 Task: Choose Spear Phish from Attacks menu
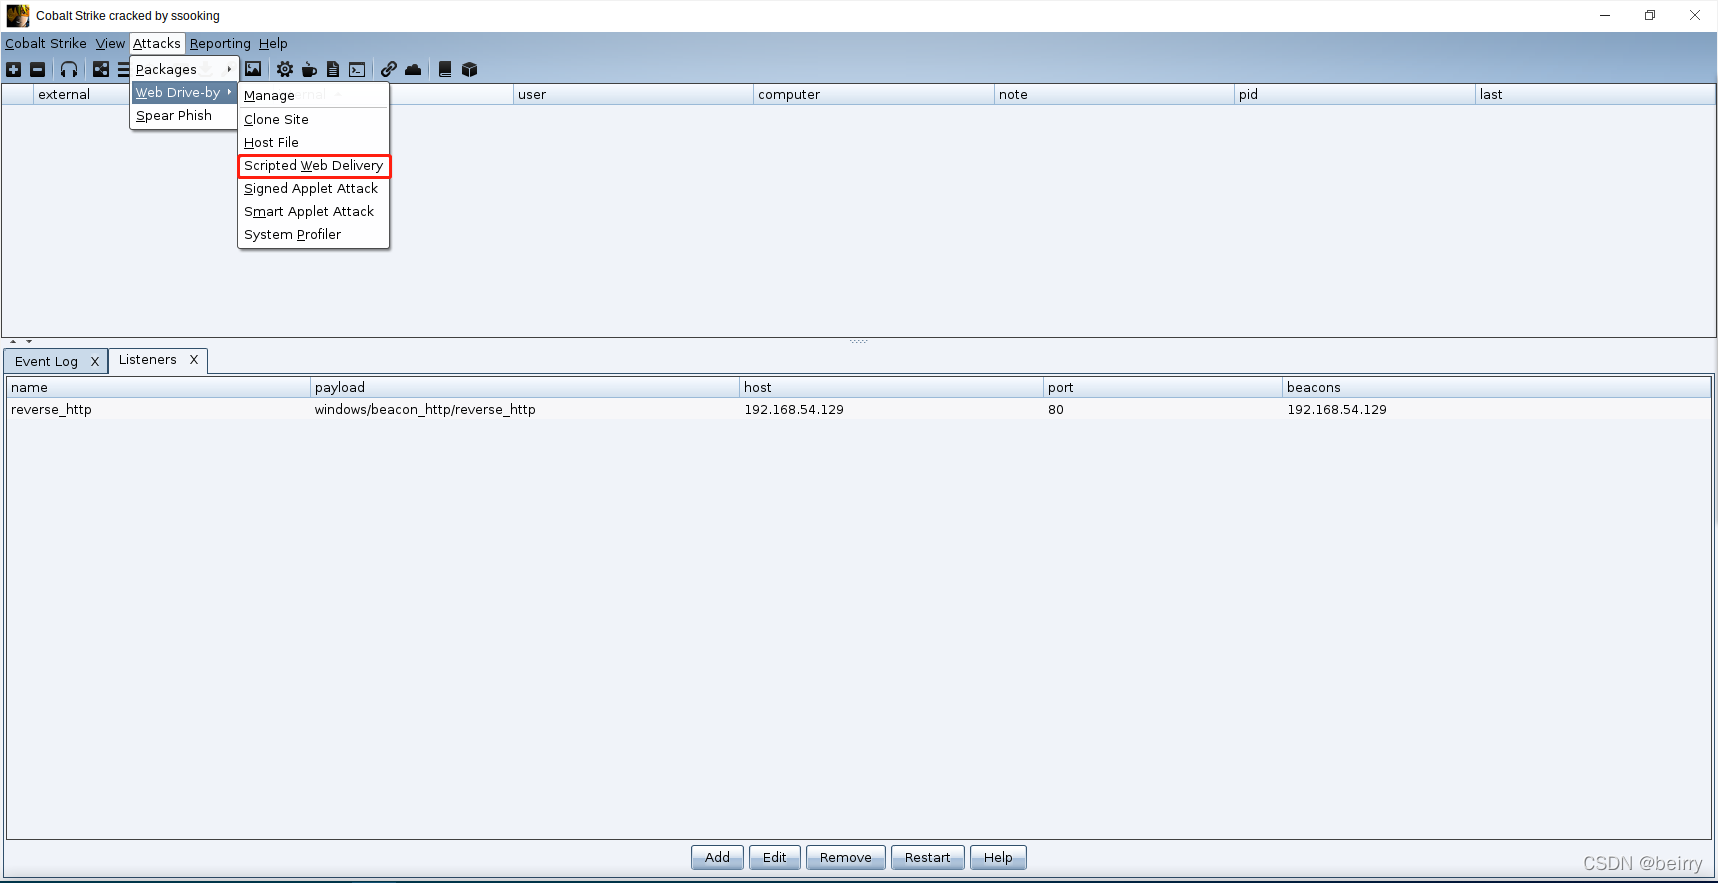[x=184, y=115]
